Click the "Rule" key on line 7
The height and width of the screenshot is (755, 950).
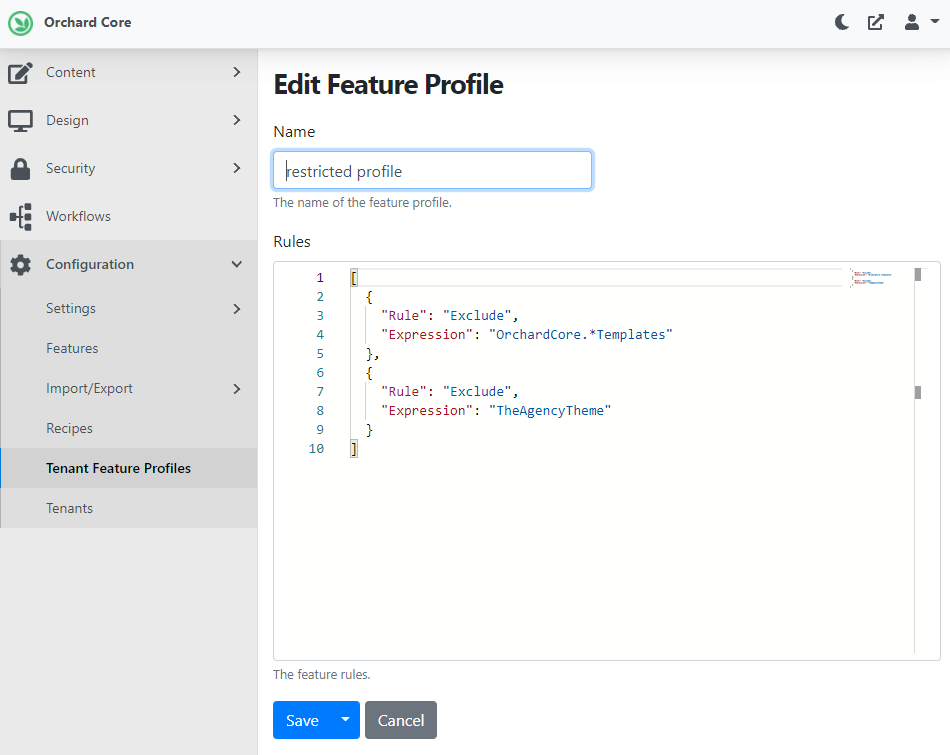[x=404, y=392]
